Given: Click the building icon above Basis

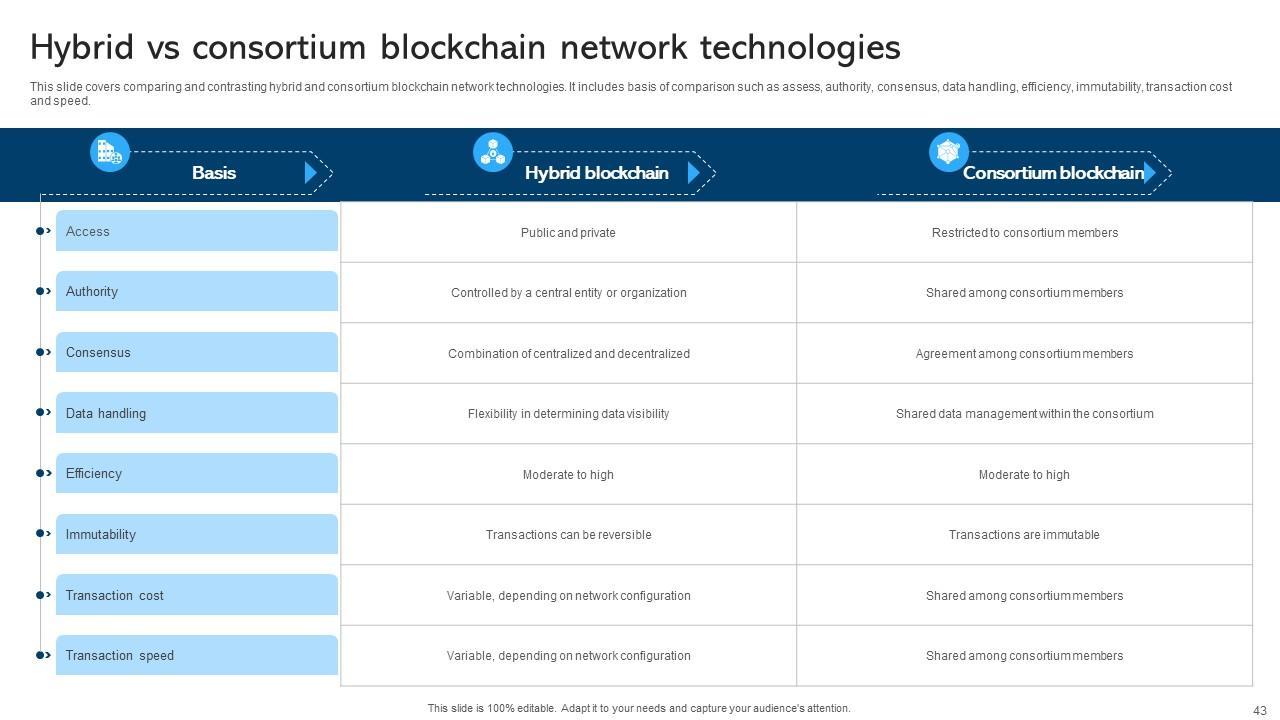Looking at the screenshot, I should coord(109,152).
